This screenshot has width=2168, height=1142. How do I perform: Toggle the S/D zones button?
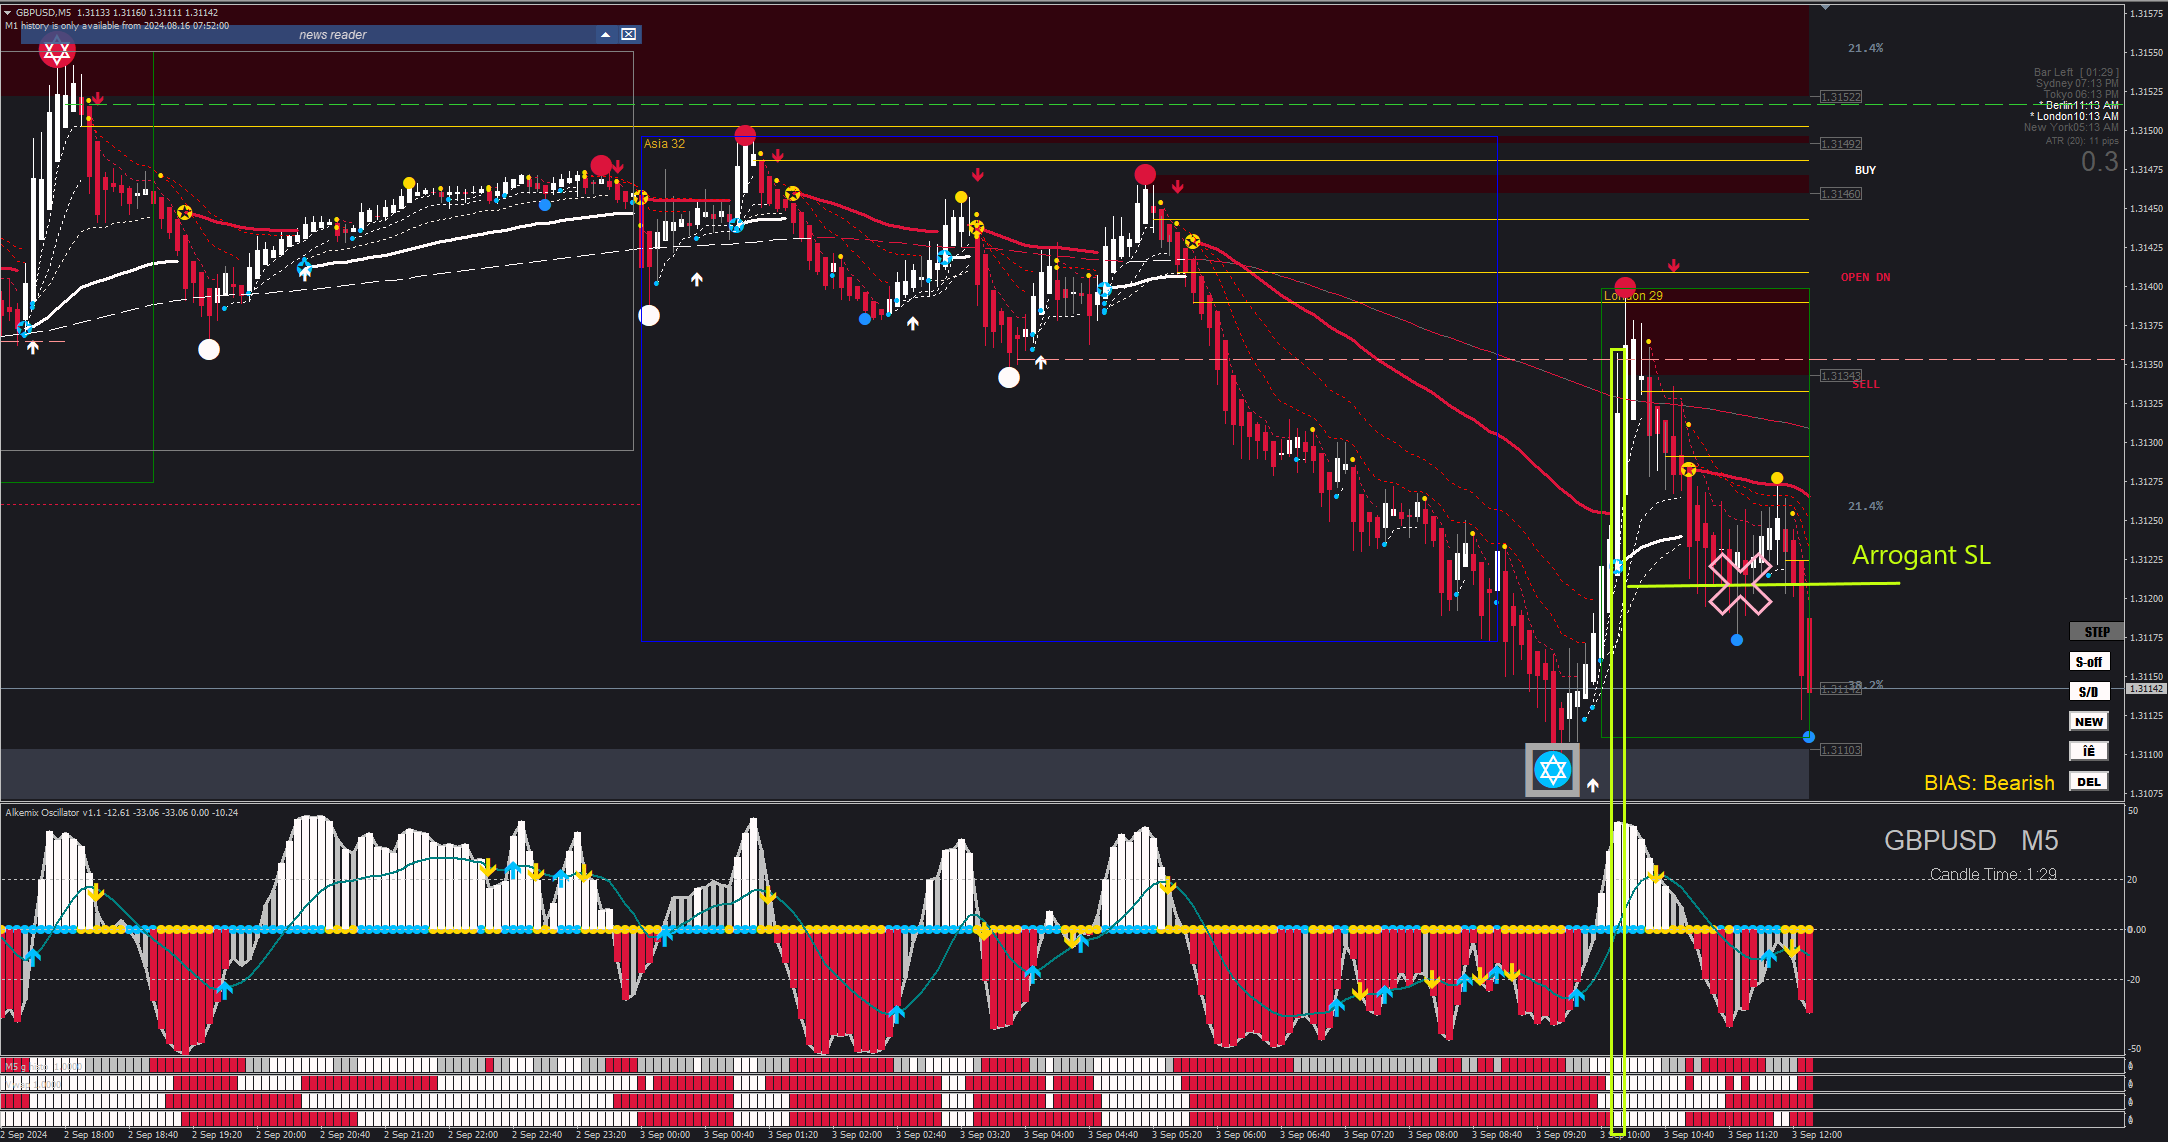[2088, 692]
